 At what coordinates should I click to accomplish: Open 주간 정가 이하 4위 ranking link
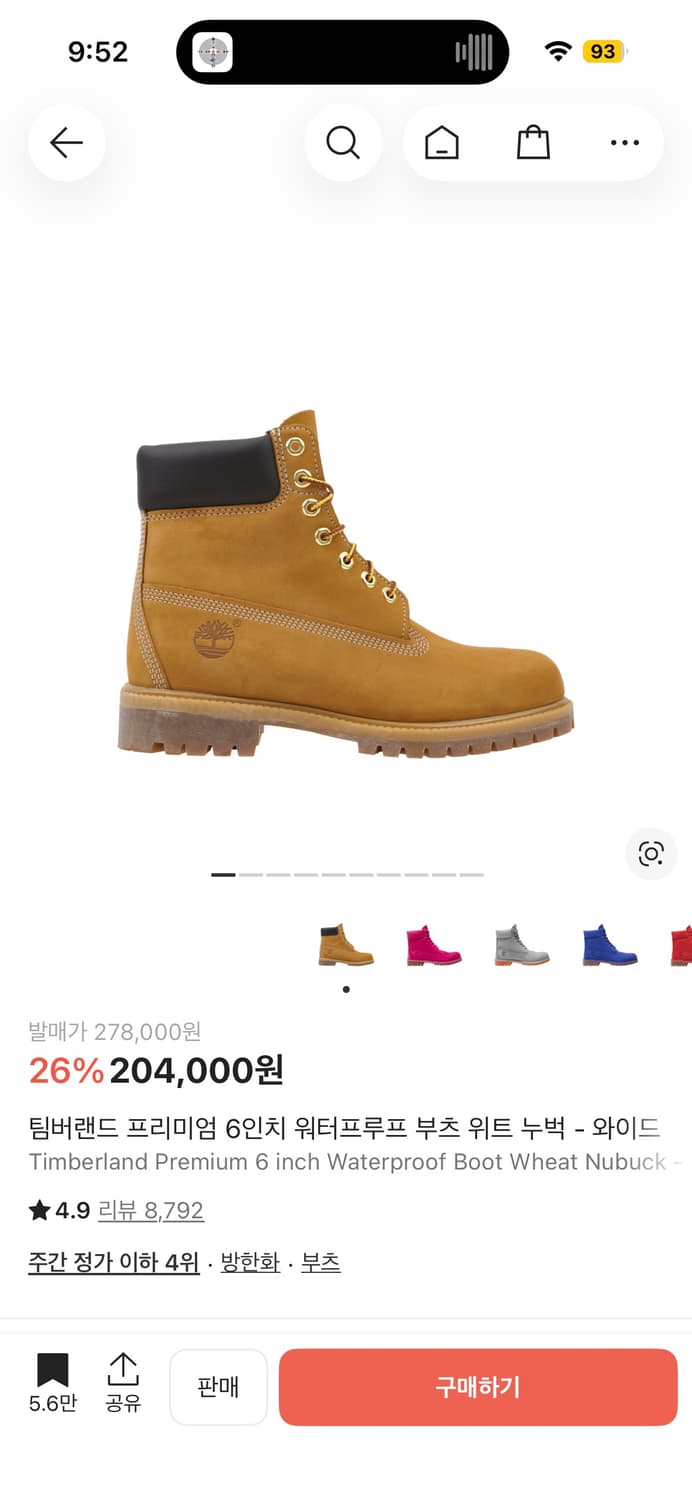tap(114, 1263)
